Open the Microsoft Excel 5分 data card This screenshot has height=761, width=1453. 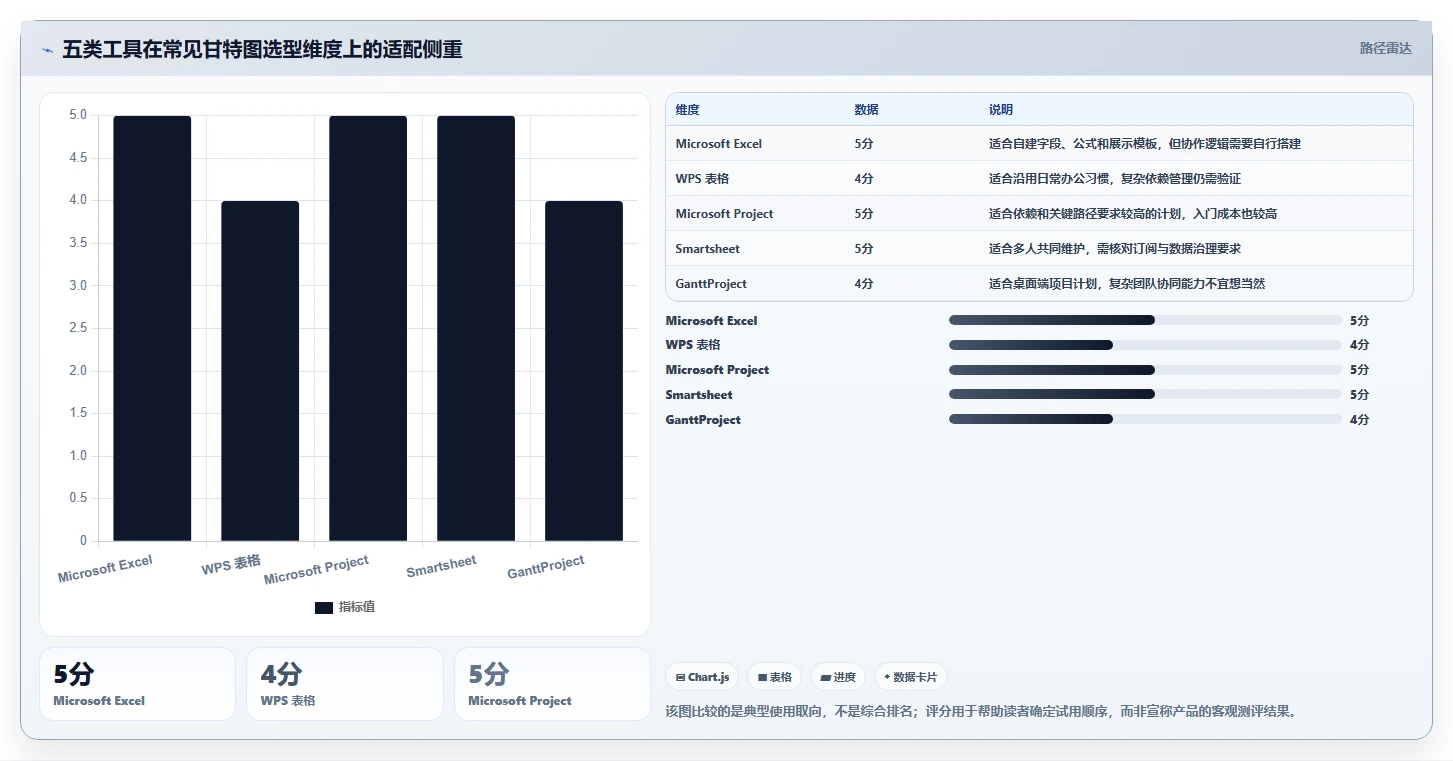(x=137, y=684)
